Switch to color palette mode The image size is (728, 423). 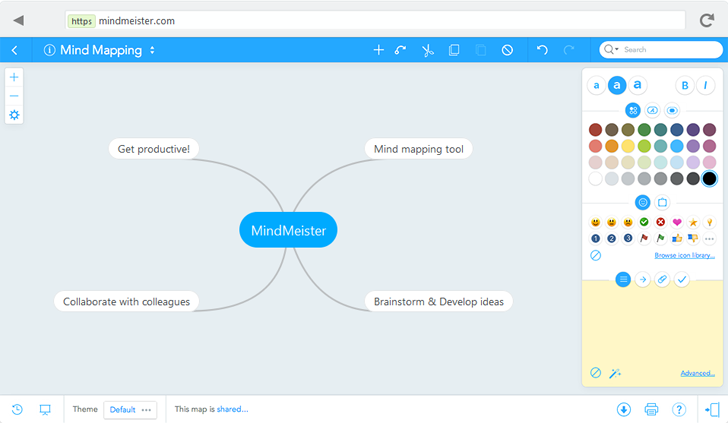(633, 111)
